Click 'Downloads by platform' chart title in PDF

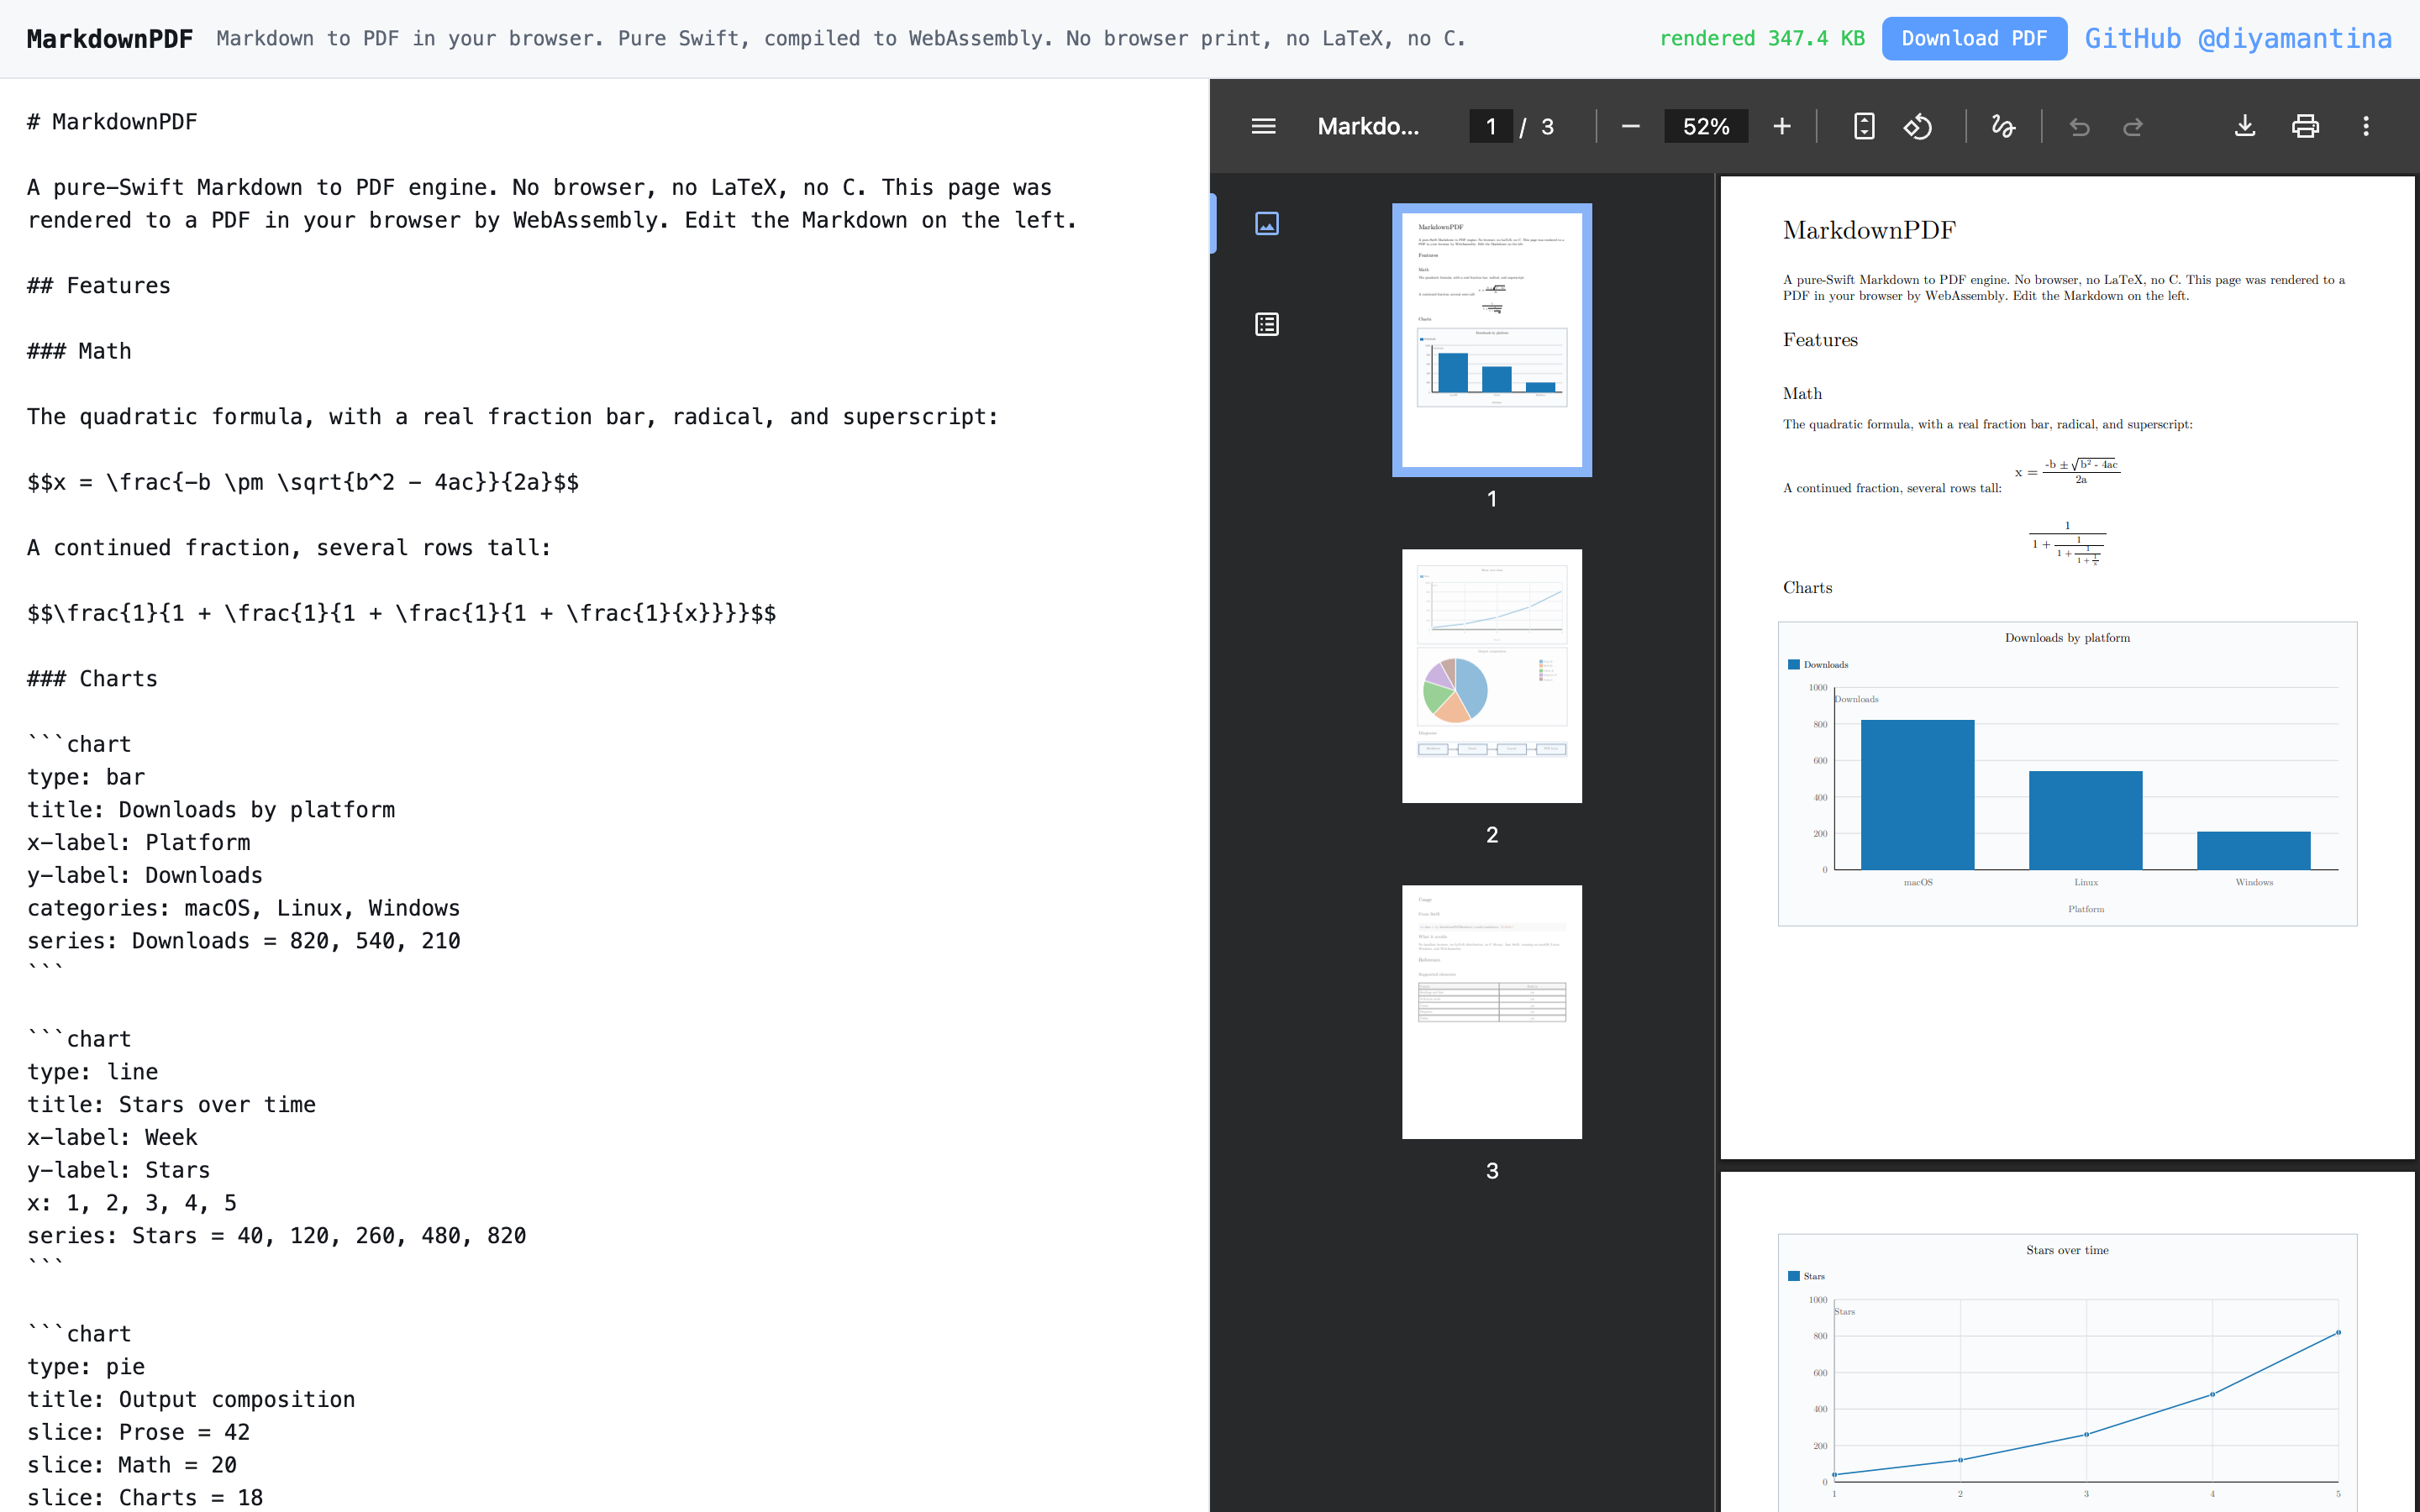tap(2067, 638)
